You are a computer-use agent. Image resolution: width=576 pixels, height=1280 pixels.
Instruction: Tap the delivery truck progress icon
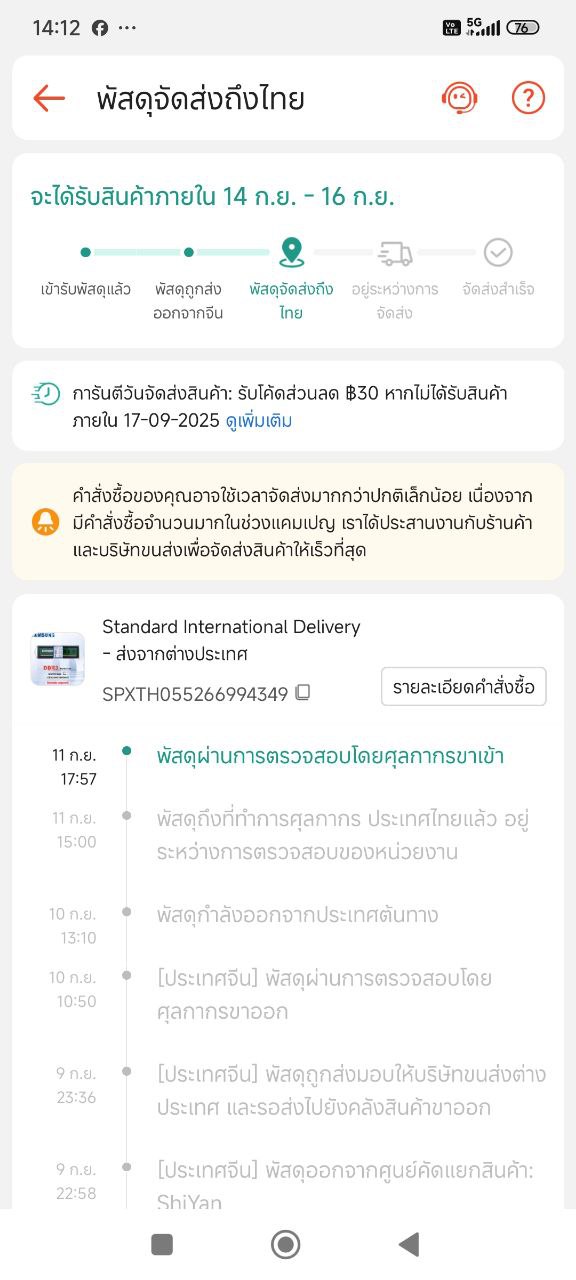[395, 253]
